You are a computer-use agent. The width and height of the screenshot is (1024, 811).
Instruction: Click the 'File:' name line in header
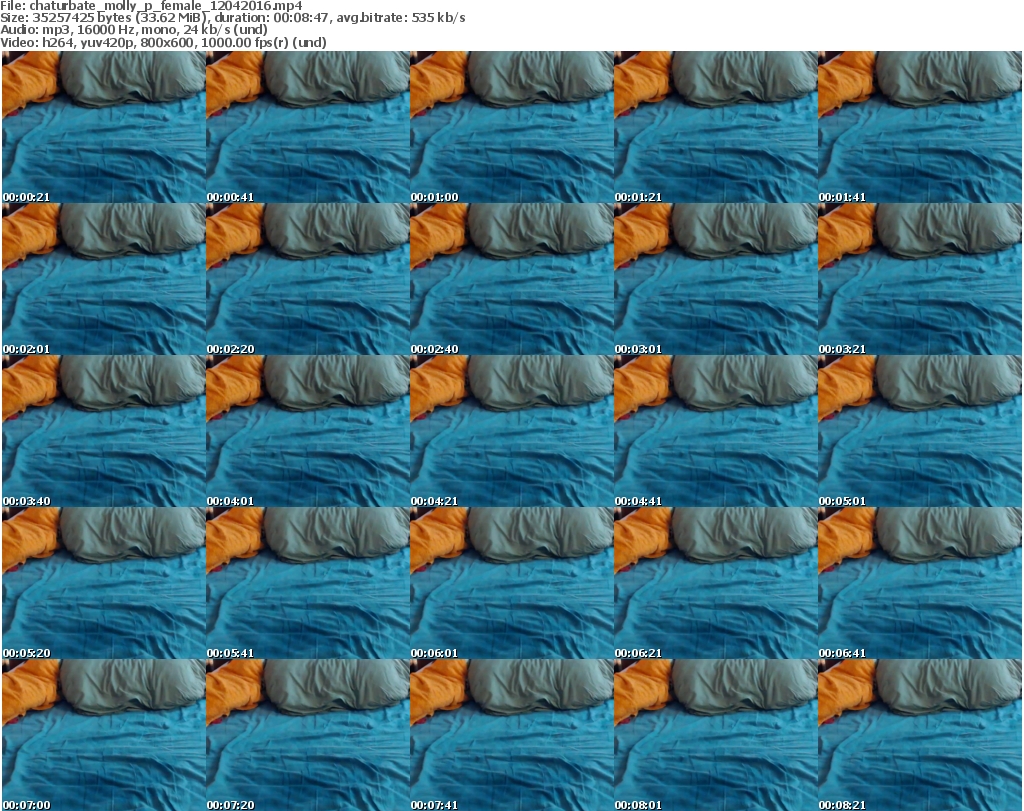coord(152,6)
